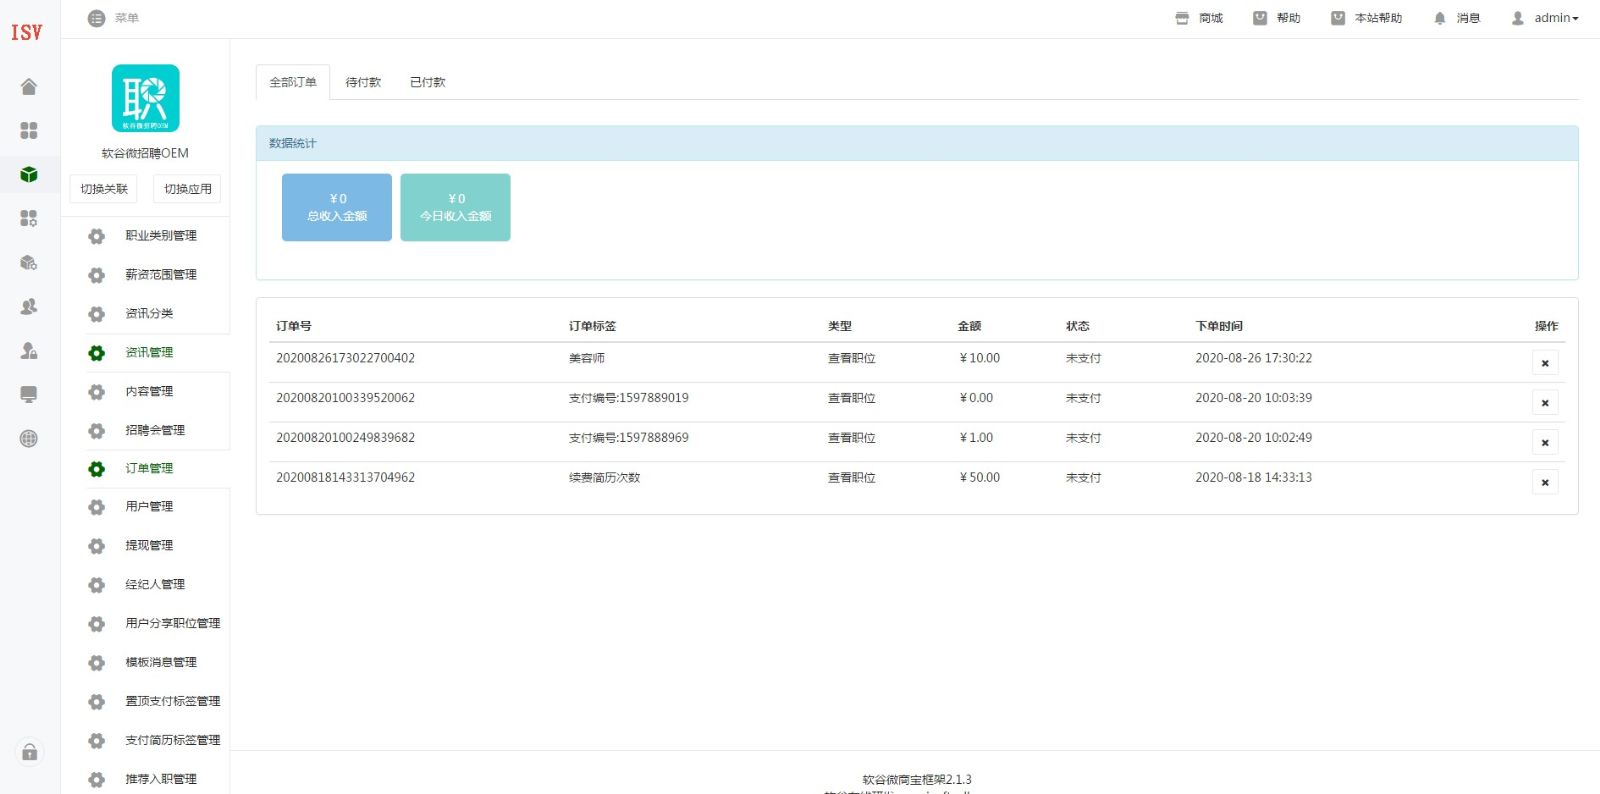Click the gear icon beside 资讯分类
The height and width of the screenshot is (794, 1600).
click(96, 314)
